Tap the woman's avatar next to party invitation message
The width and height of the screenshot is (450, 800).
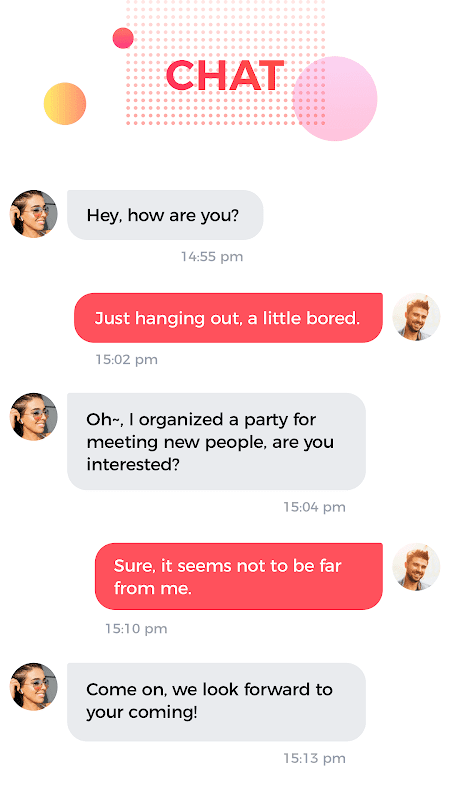pyautogui.click(x=34, y=417)
